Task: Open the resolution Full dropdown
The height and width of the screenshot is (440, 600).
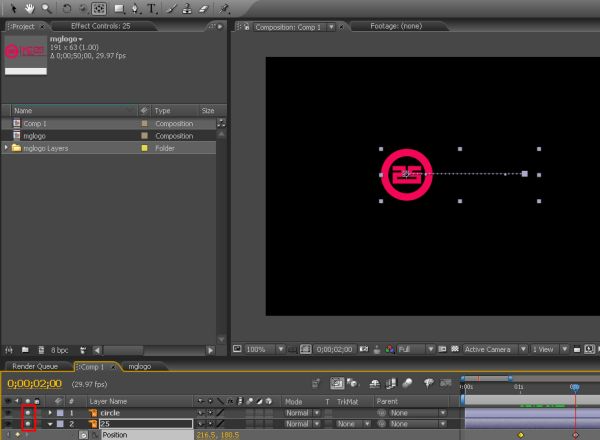Action: [x=430, y=349]
